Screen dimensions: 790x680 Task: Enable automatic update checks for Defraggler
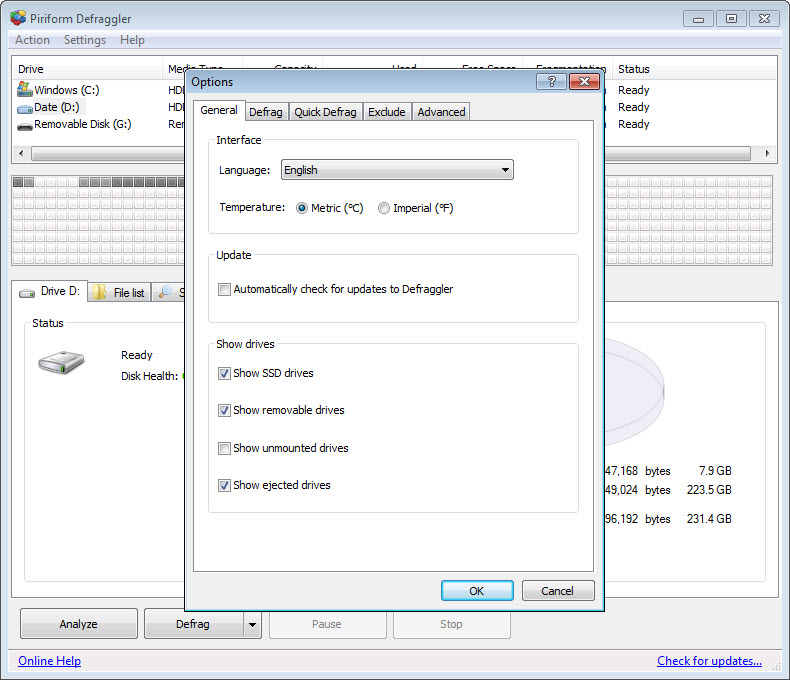[x=224, y=289]
